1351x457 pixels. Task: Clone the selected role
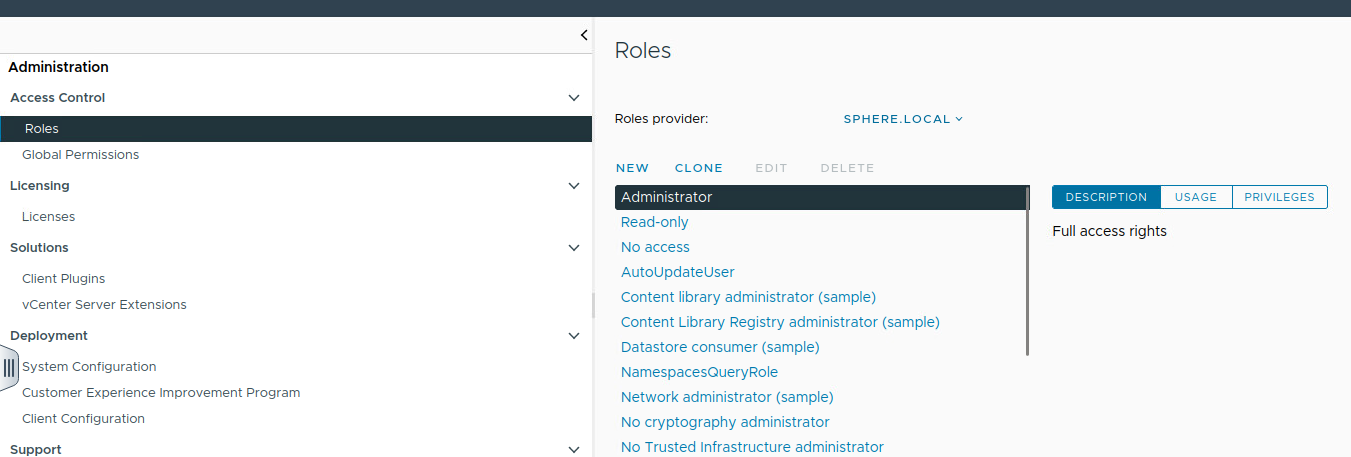pos(698,168)
